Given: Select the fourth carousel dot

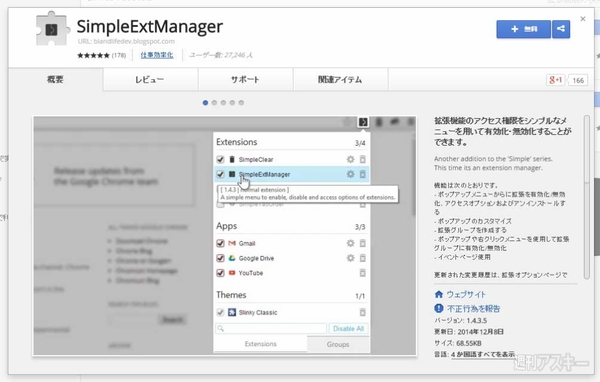Looking at the screenshot, I should pos(232,103).
